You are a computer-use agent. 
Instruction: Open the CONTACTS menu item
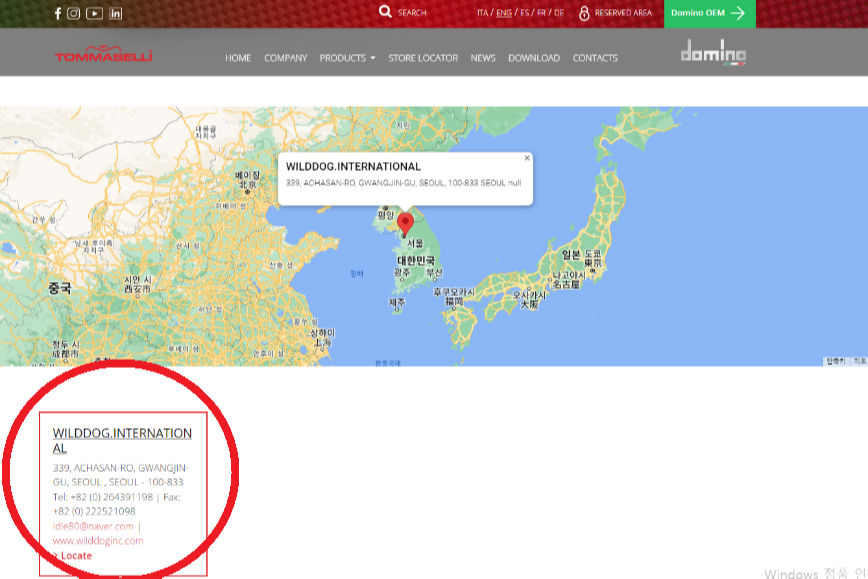coord(595,58)
